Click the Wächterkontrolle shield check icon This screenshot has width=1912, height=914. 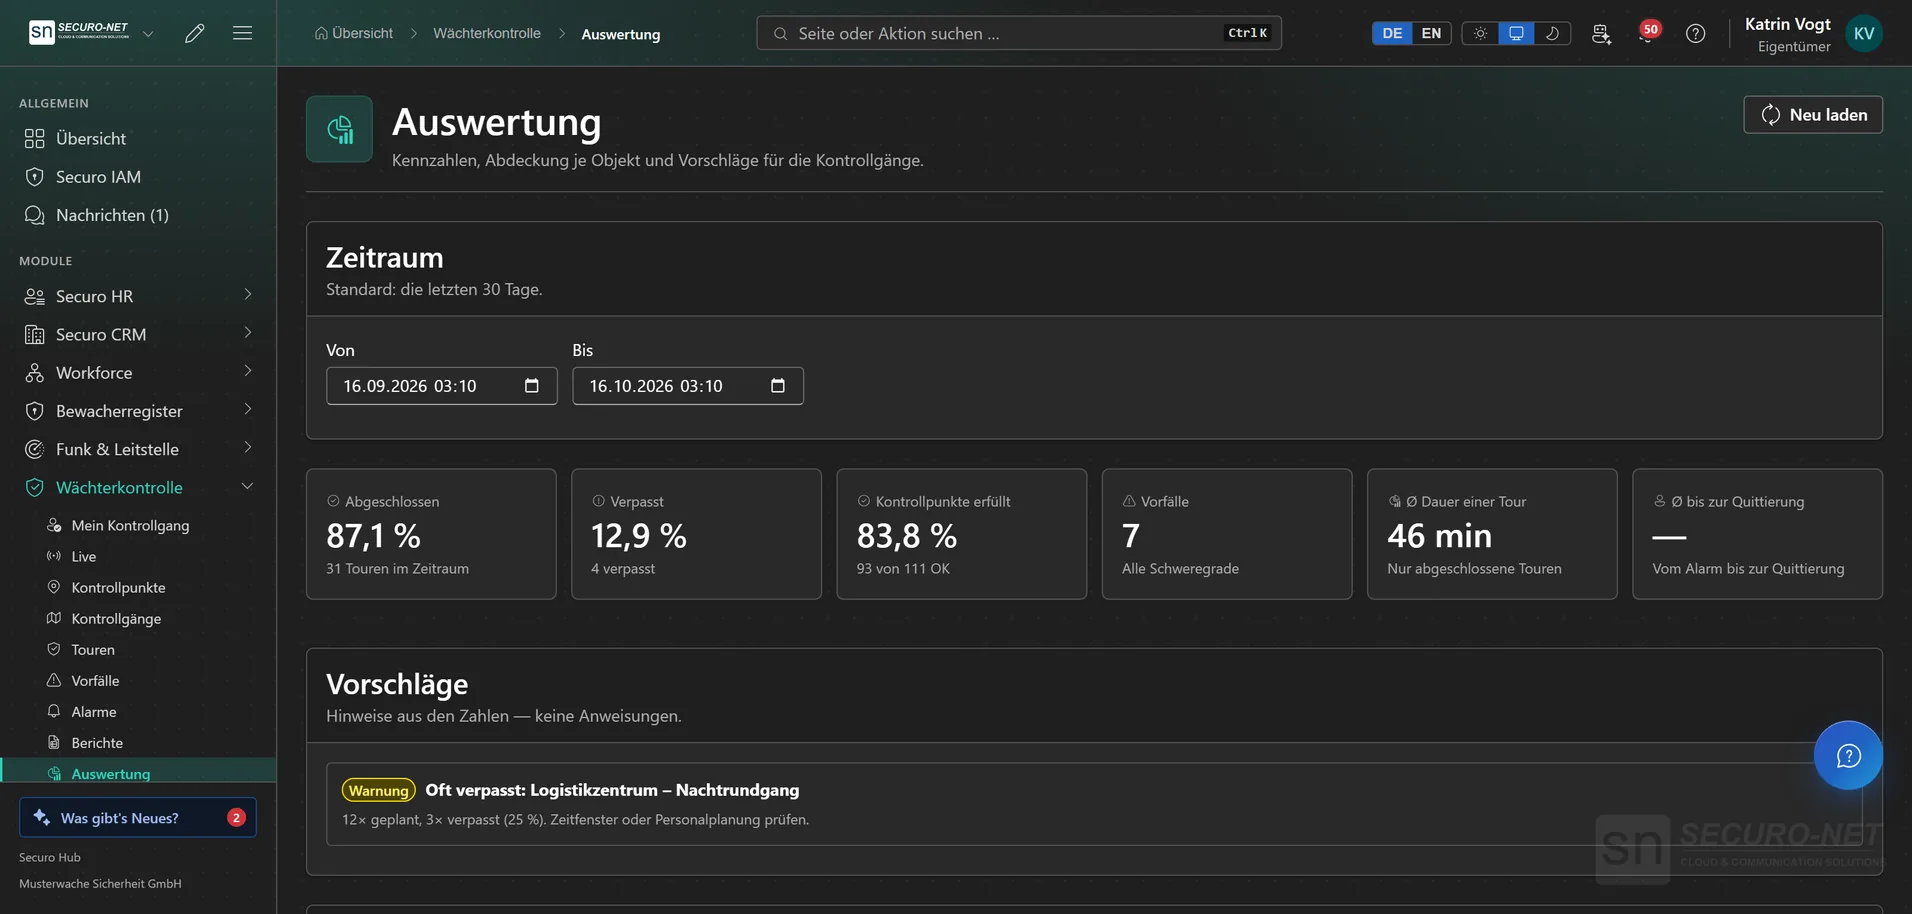[x=35, y=487]
